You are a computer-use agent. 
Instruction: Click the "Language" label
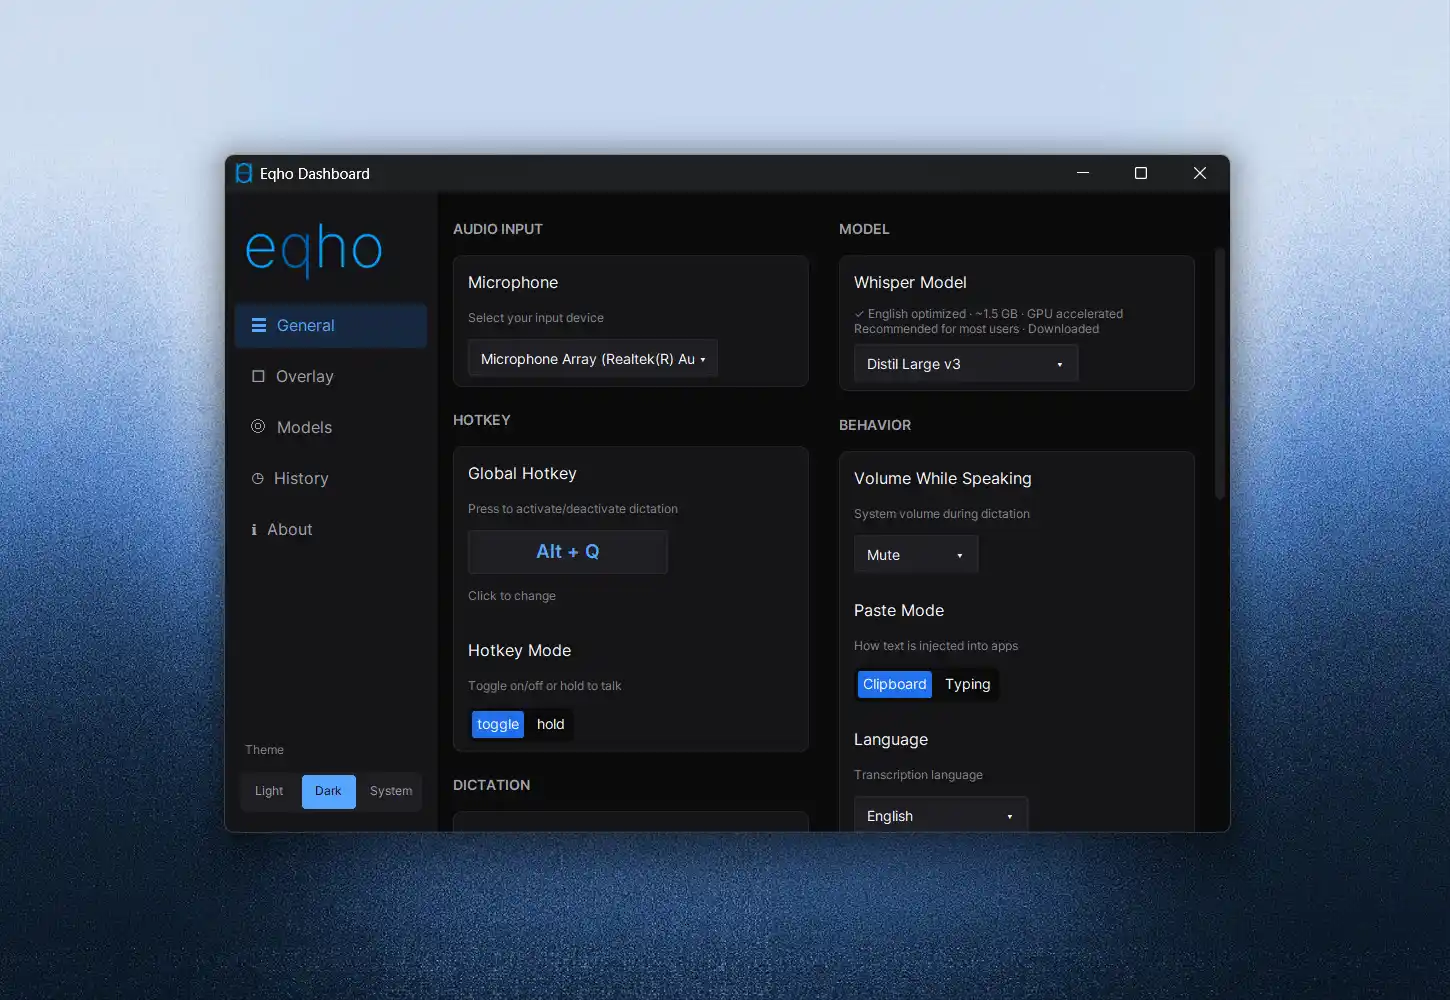891,739
